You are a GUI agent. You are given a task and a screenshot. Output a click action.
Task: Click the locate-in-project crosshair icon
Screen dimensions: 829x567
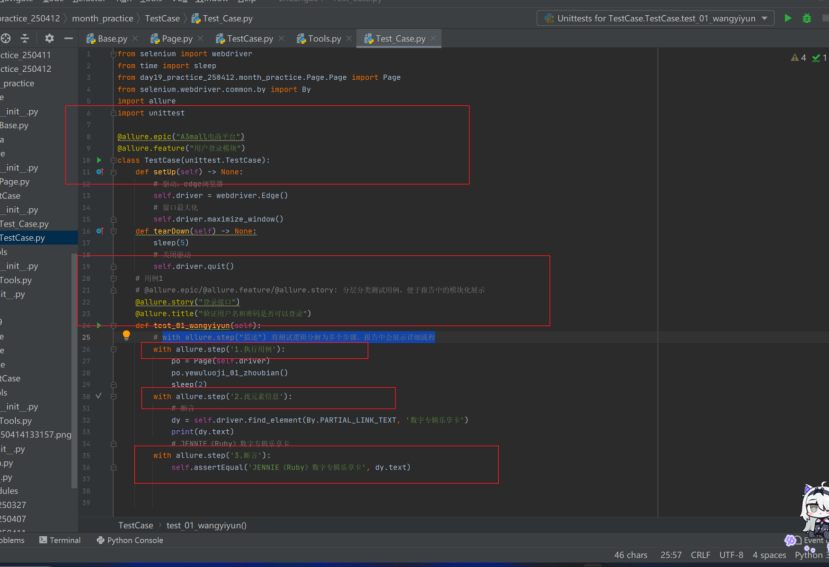click(6, 38)
